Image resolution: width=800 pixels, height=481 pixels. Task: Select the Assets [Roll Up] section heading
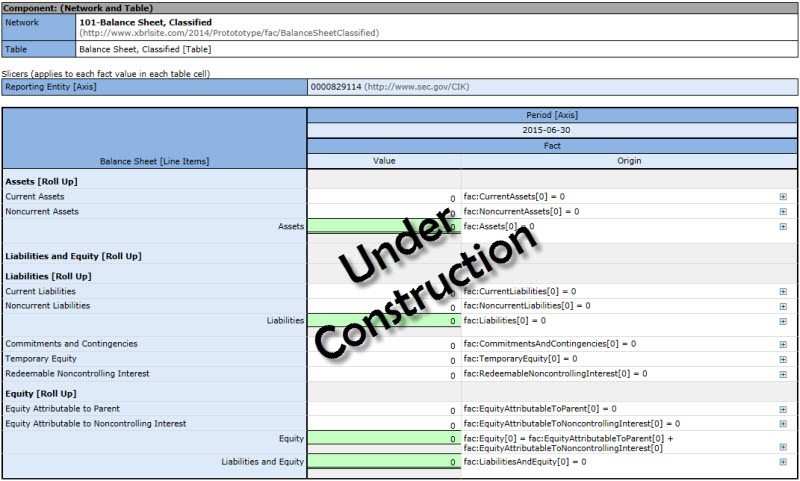[42, 182]
